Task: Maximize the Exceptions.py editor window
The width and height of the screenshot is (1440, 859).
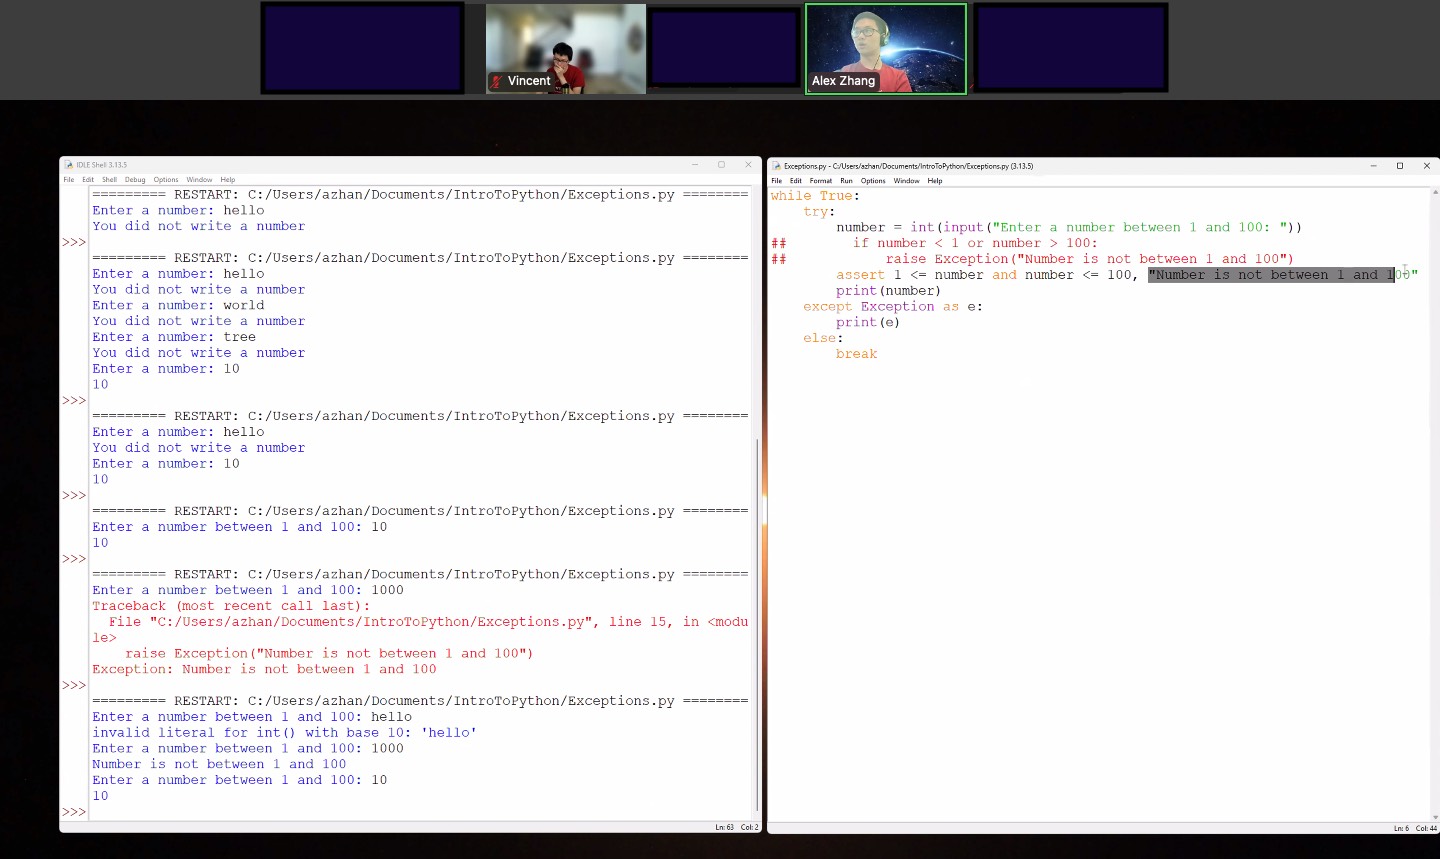Action: [1400, 166]
